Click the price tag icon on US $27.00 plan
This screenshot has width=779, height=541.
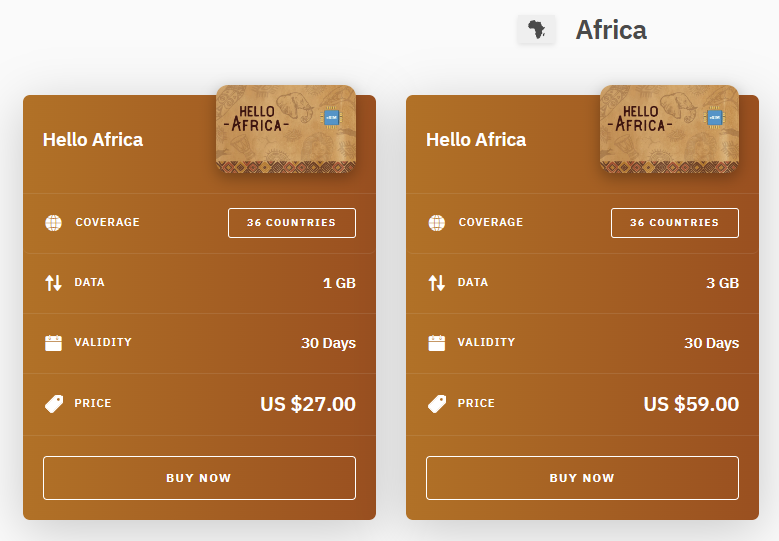click(54, 404)
